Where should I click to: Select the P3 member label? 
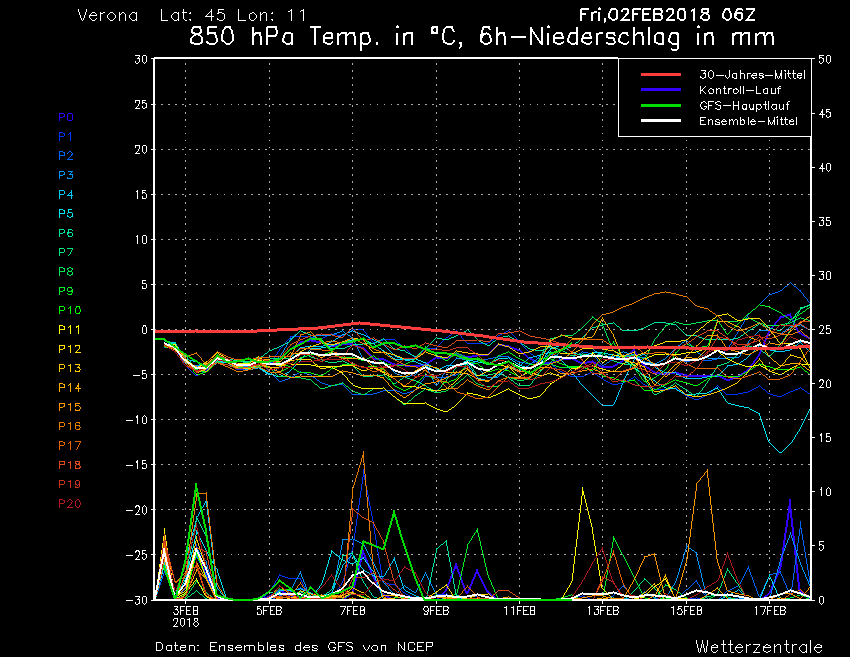click(x=66, y=175)
